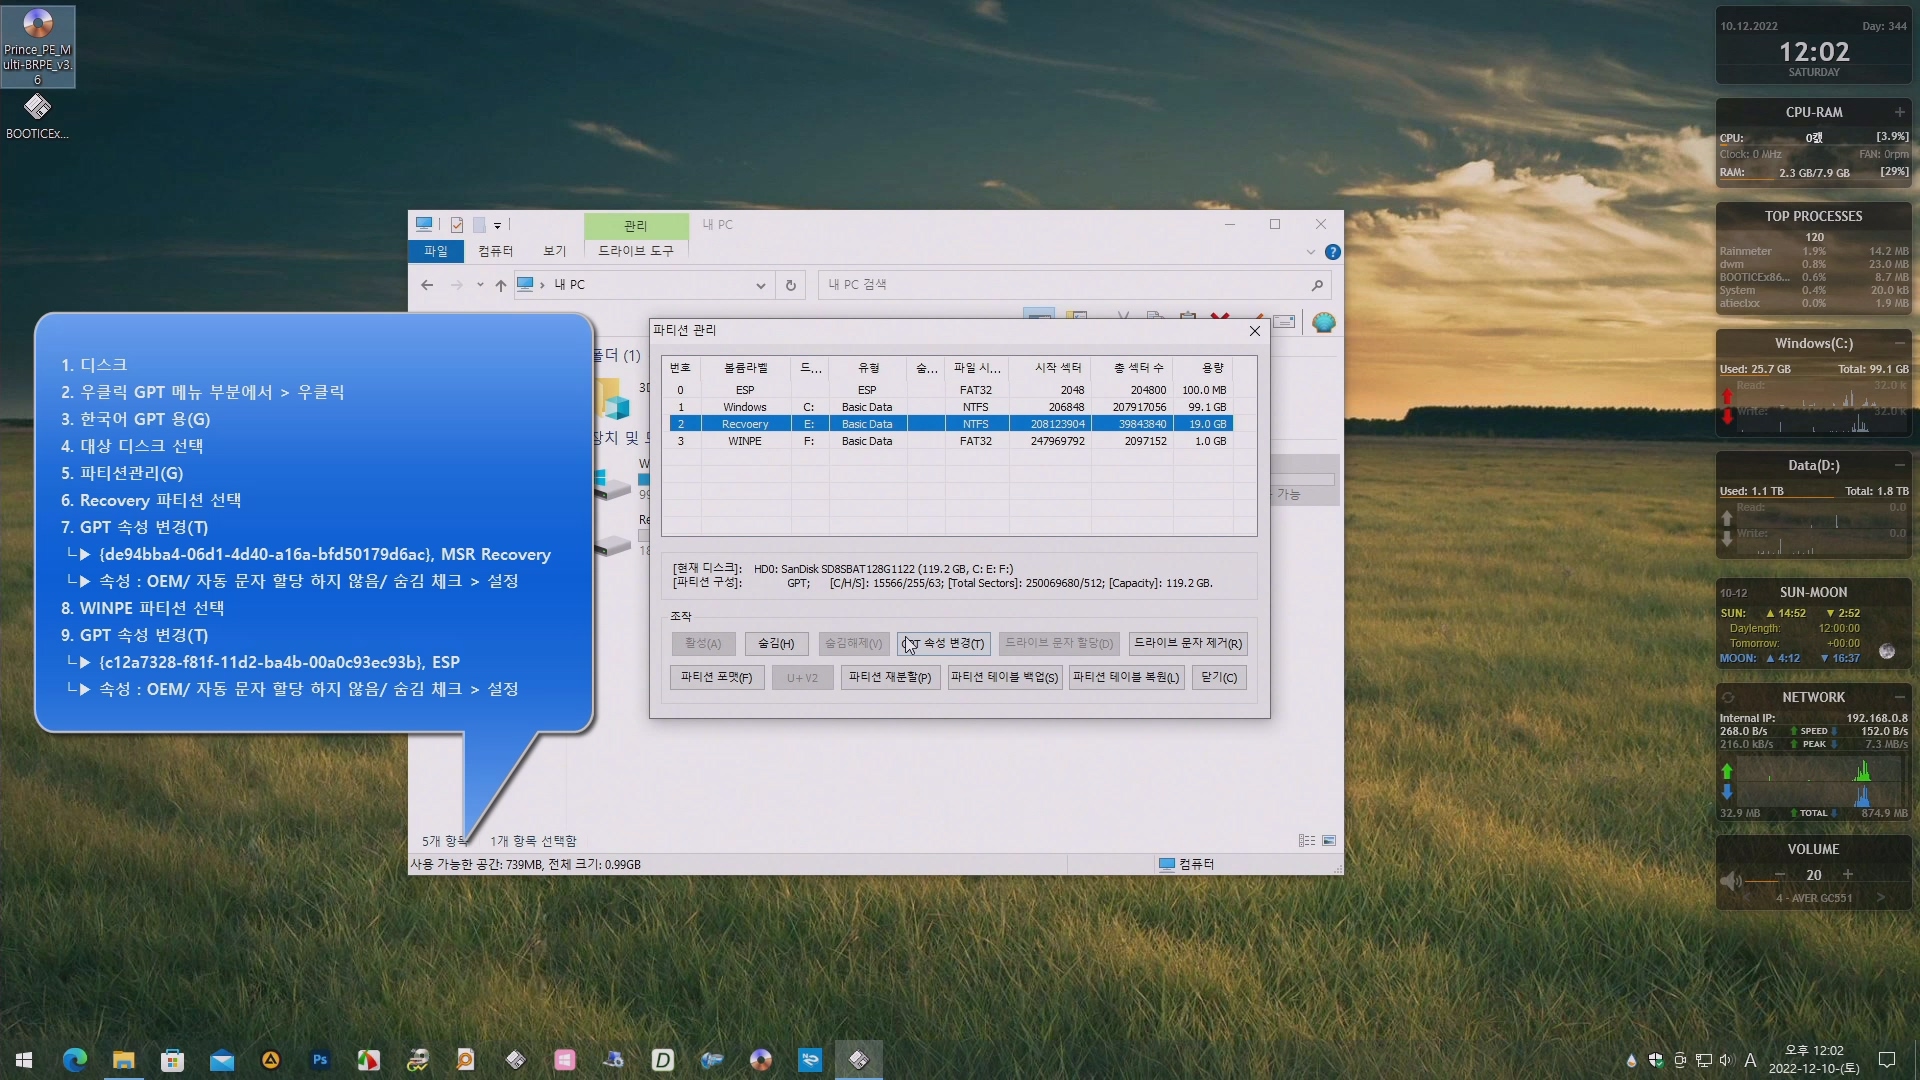
Task: Go up one folder level in Explorer
Action: 500,285
